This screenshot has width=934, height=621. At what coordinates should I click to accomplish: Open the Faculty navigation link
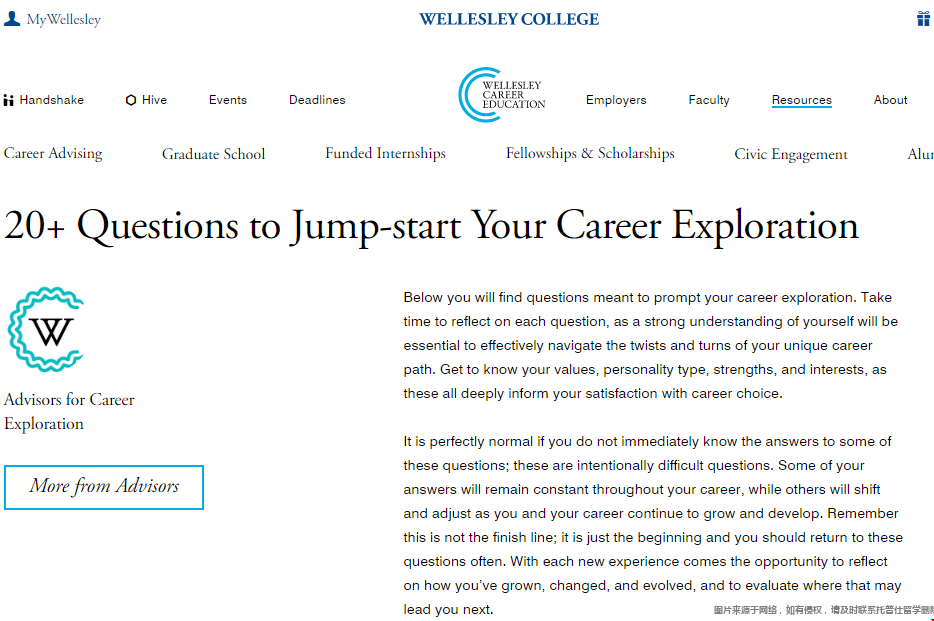(709, 100)
